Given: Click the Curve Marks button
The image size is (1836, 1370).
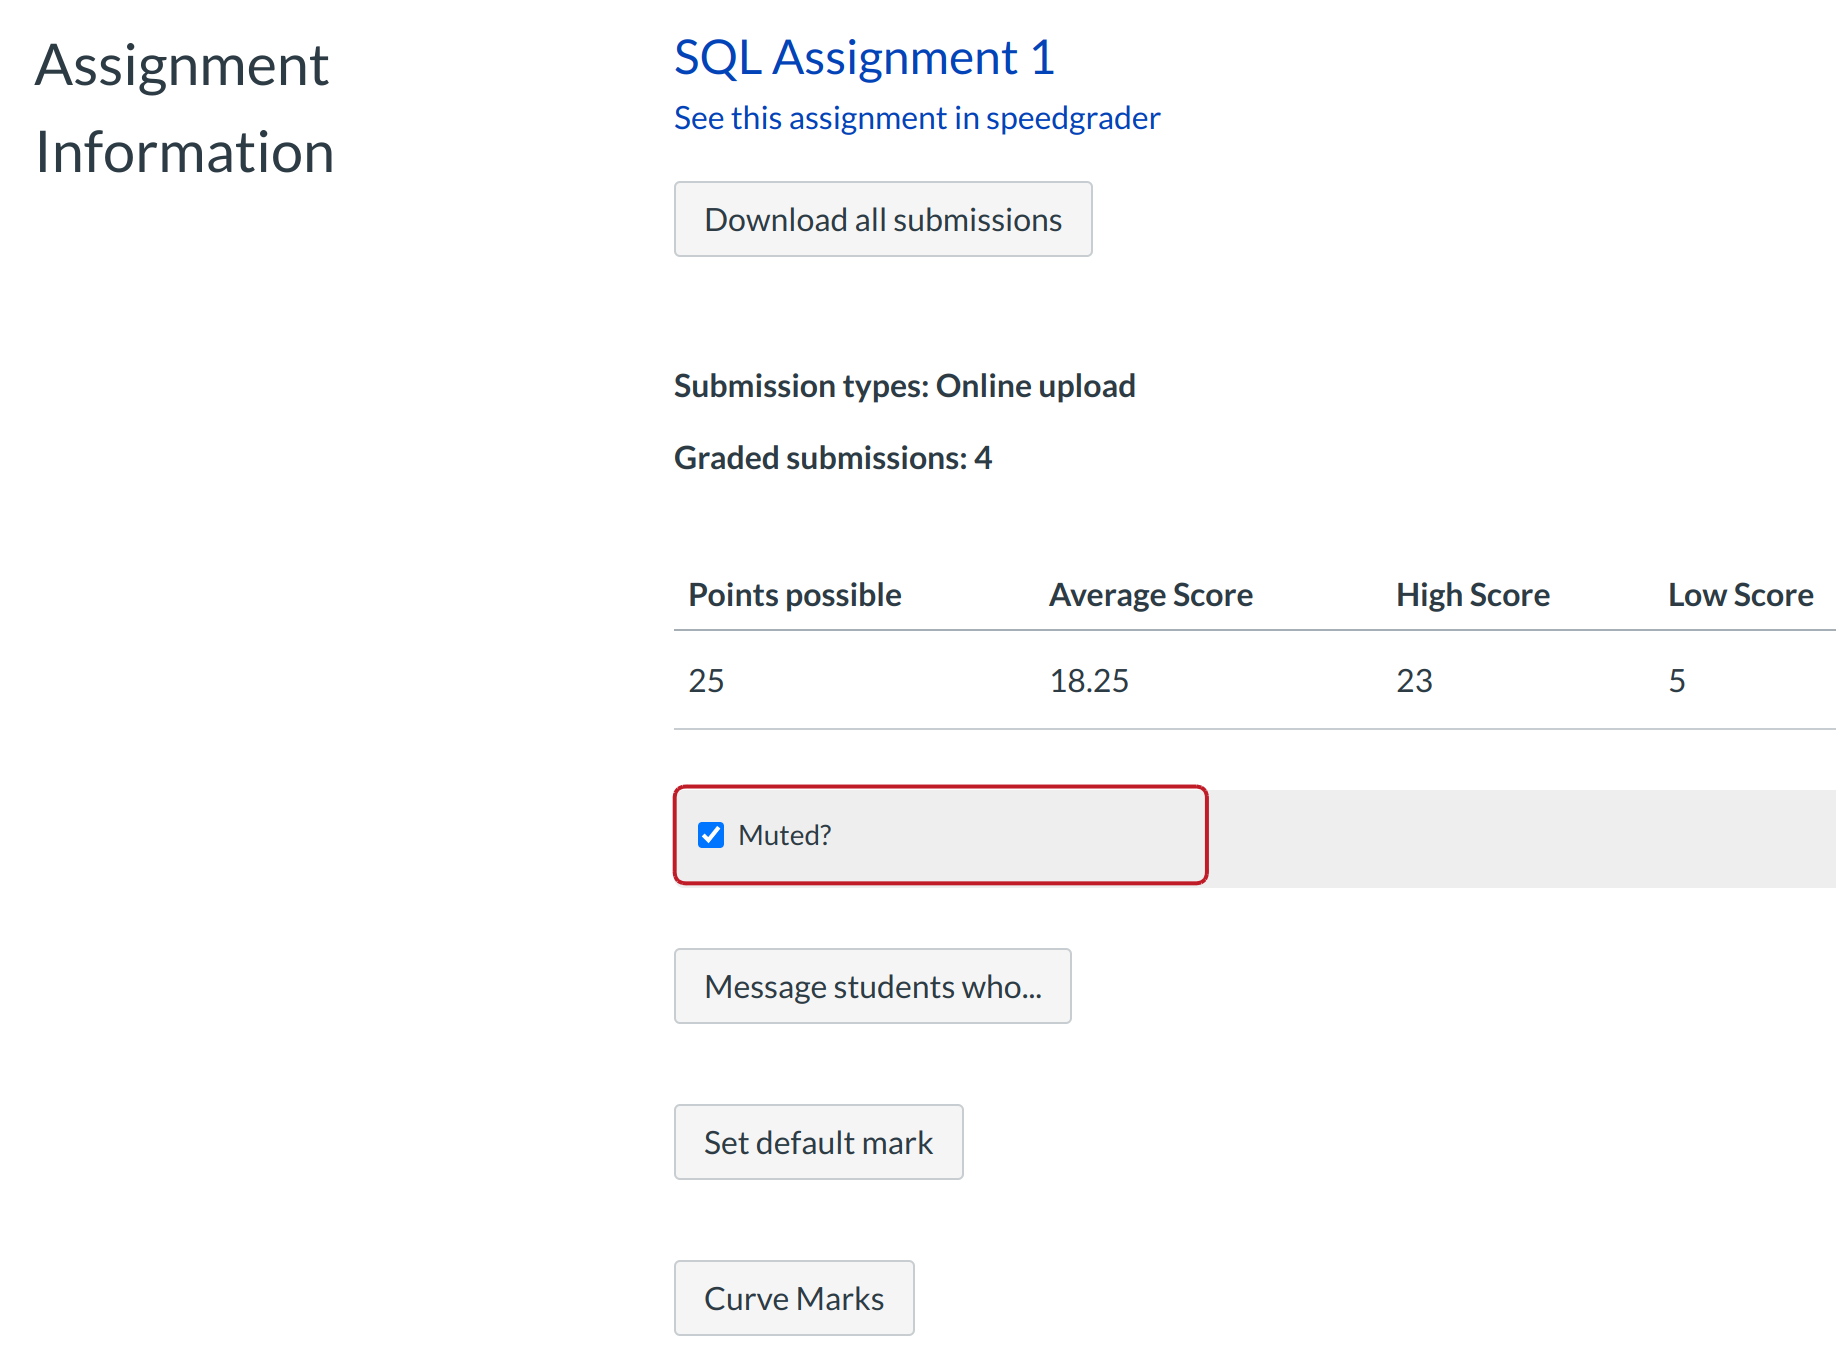Looking at the screenshot, I should pos(793,1298).
